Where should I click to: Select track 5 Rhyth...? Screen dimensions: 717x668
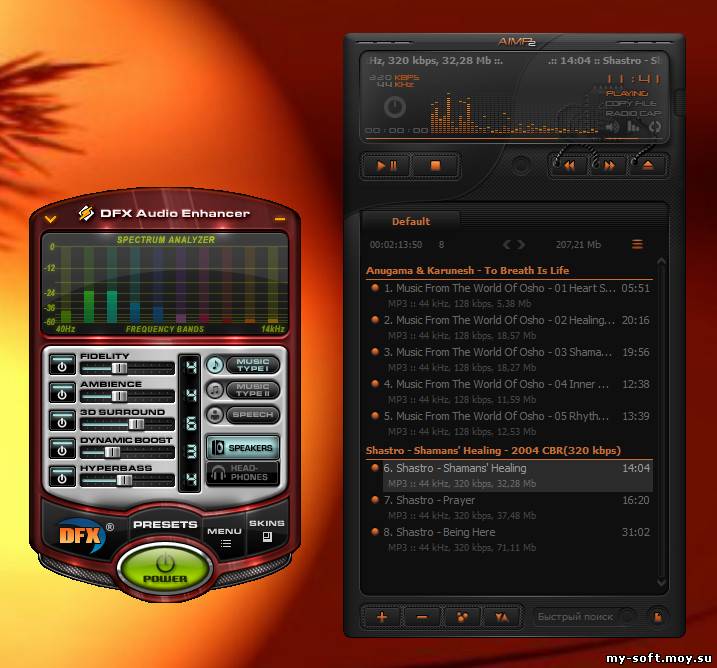point(510,423)
